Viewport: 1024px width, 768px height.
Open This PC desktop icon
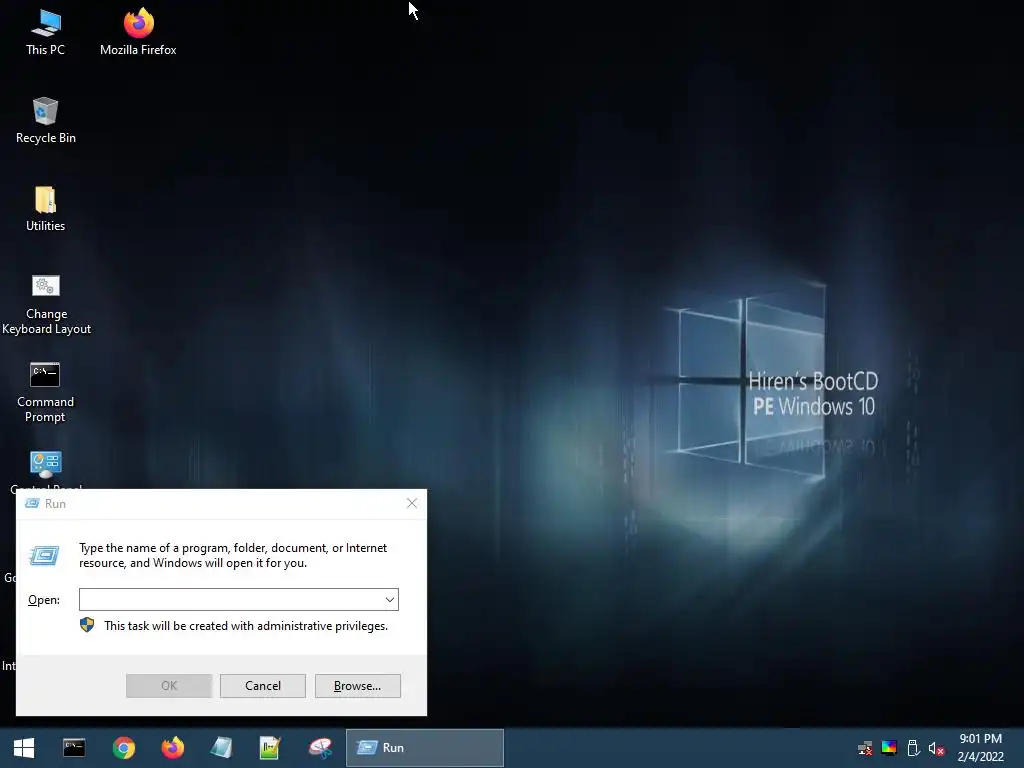coord(46,33)
